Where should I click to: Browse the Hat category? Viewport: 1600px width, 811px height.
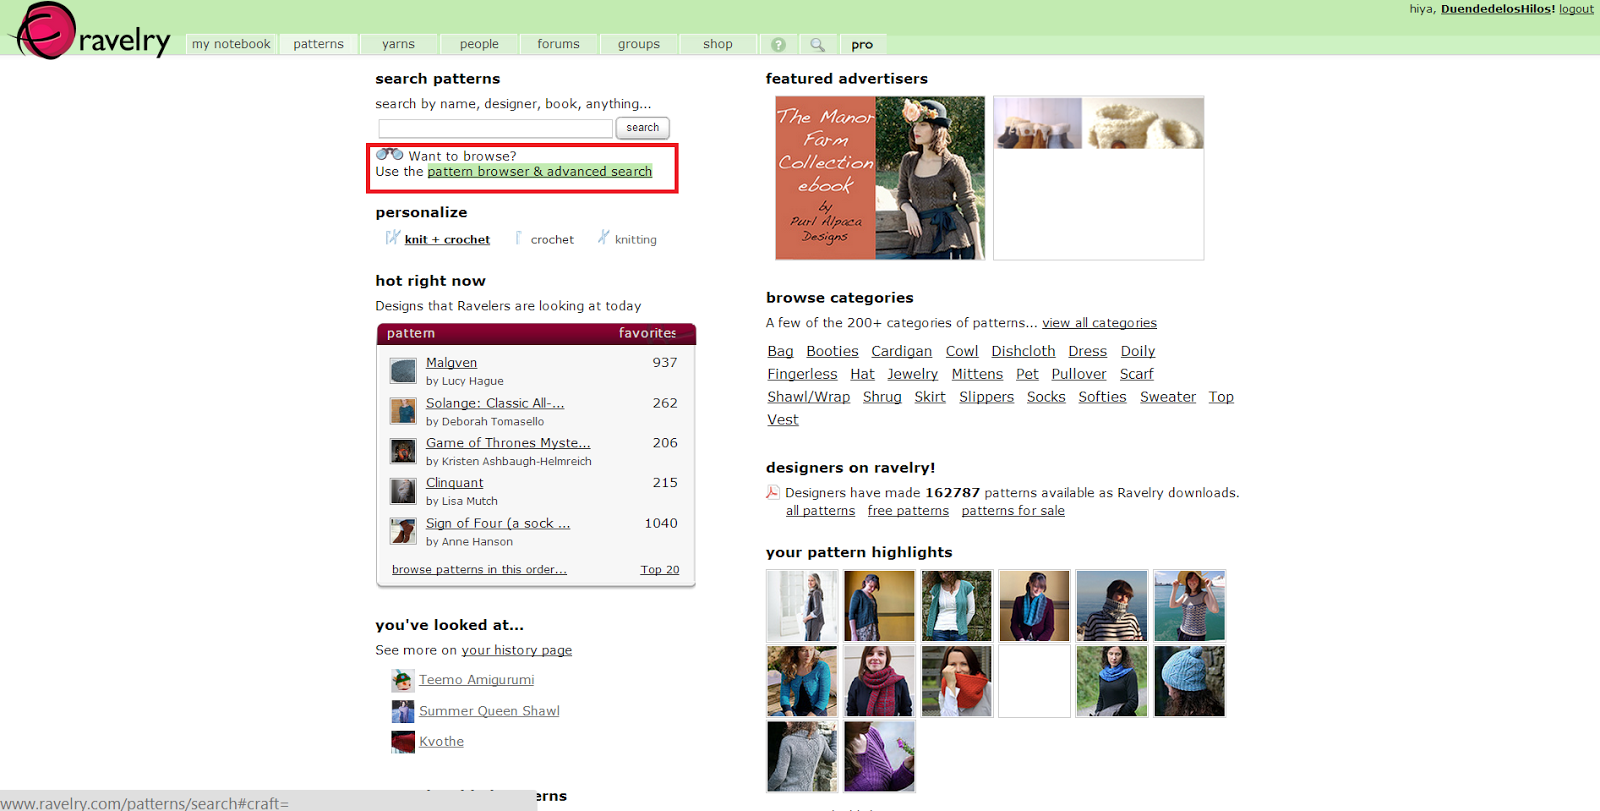pos(862,374)
